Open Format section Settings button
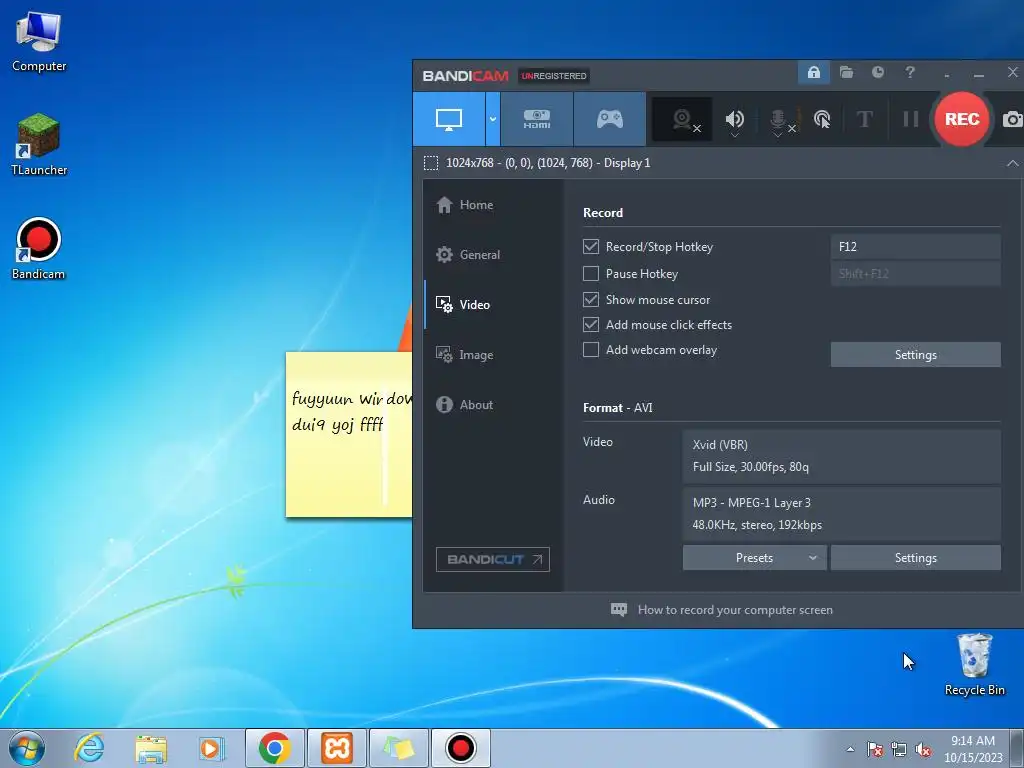Viewport: 1024px width, 768px height. pyautogui.click(x=915, y=558)
